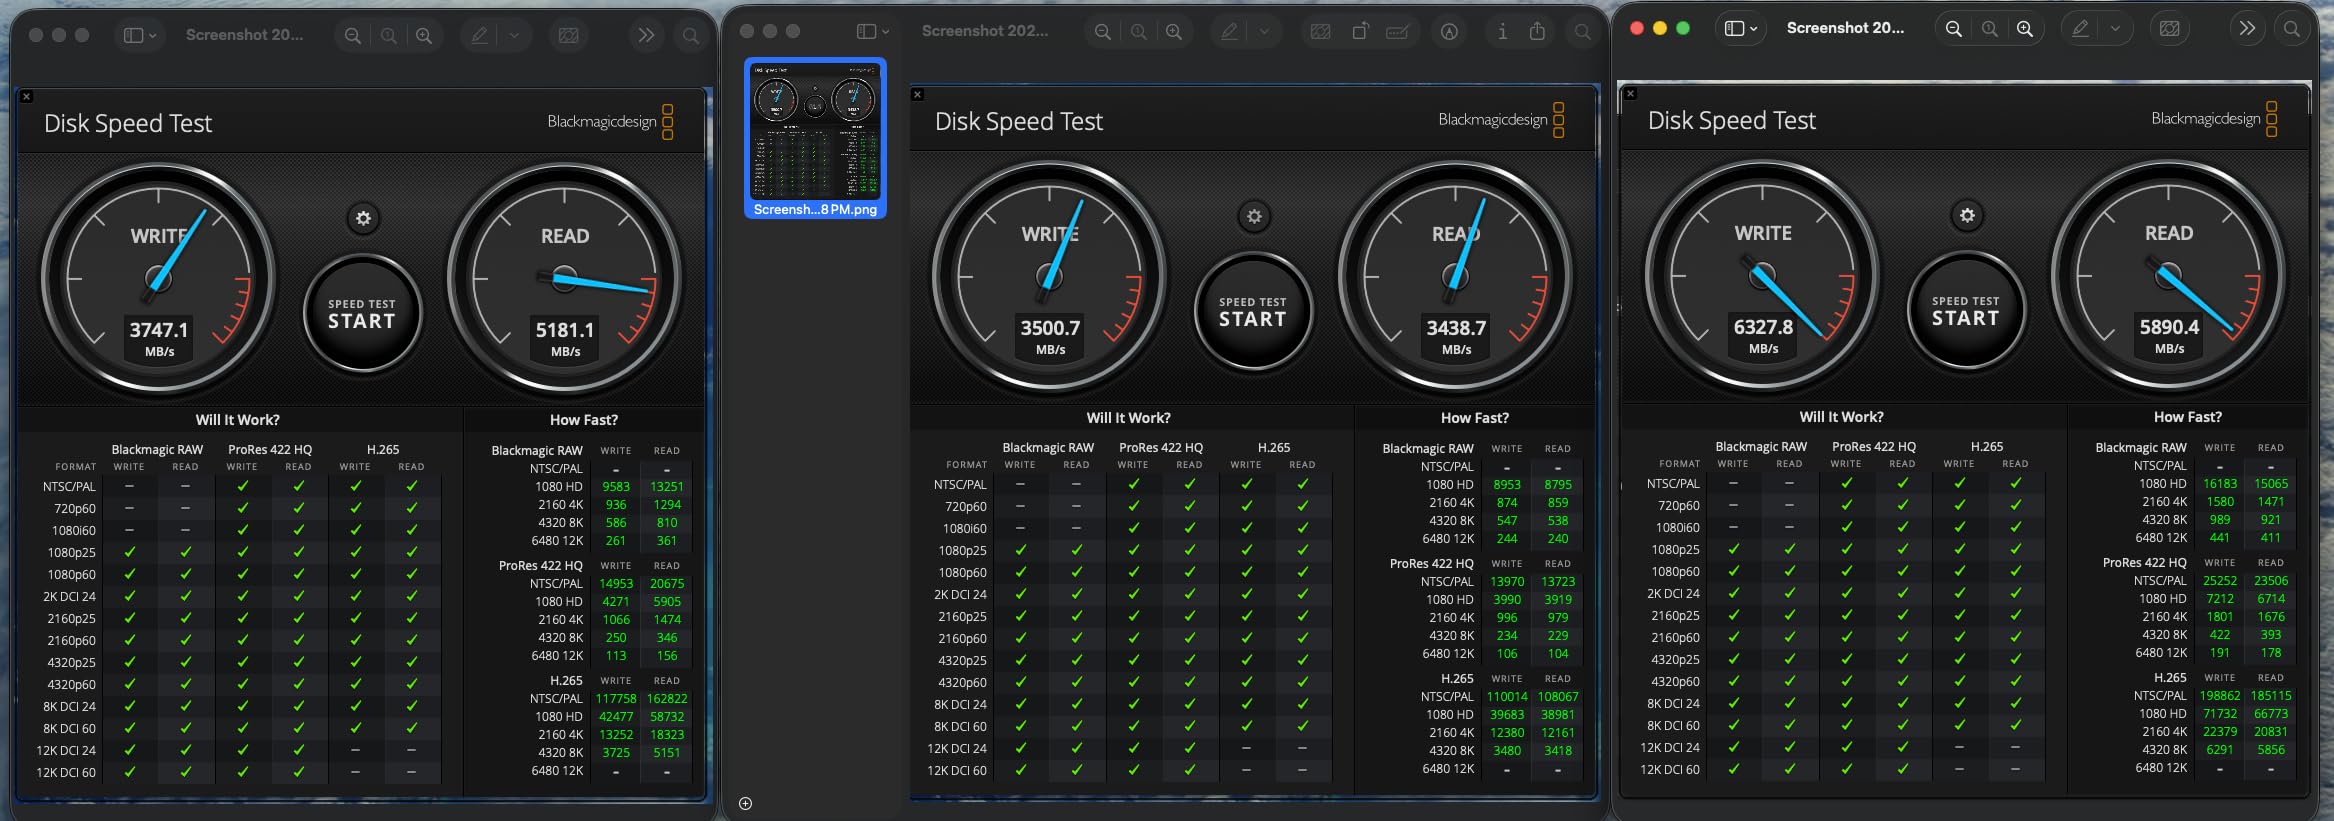This screenshot has width=2334, height=821.
Task: Open sidebar view dropdown chevron in active window
Action: [1754, 29]
